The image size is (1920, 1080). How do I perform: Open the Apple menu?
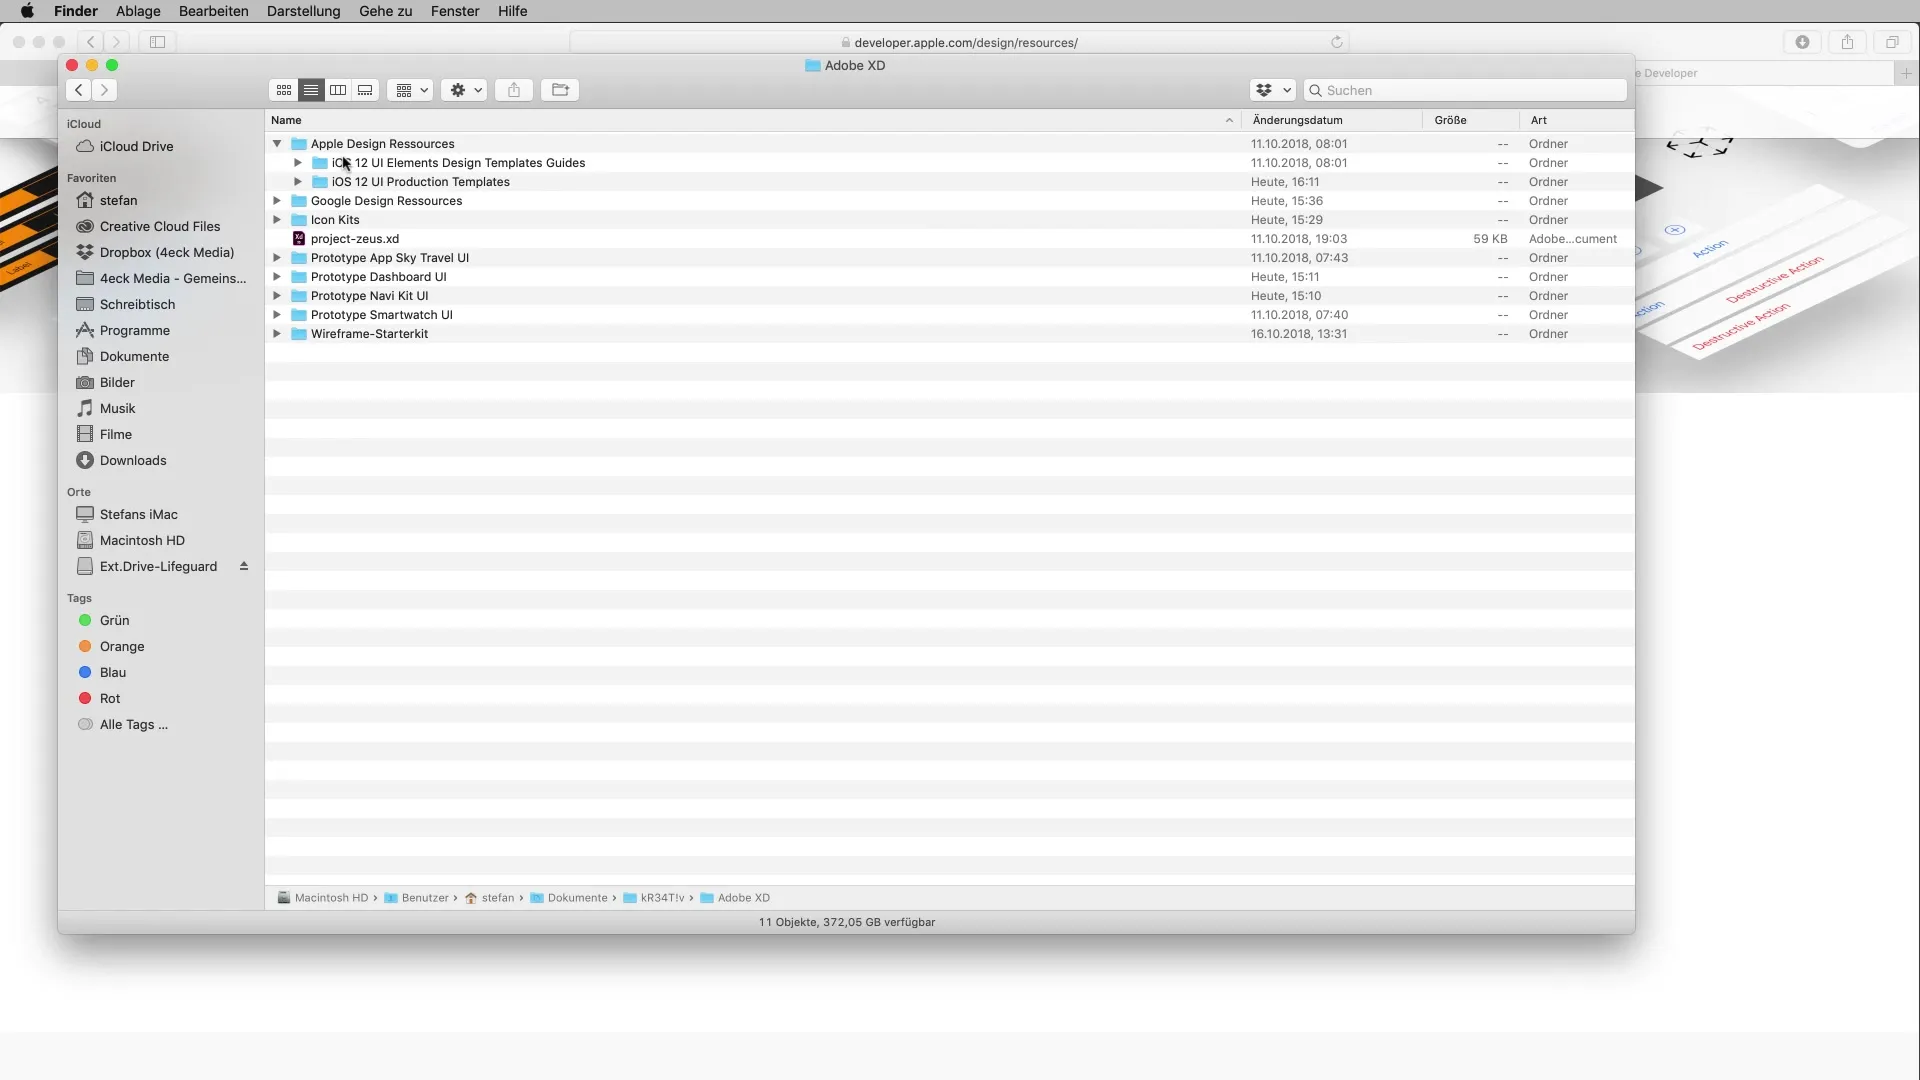[27, 11]
